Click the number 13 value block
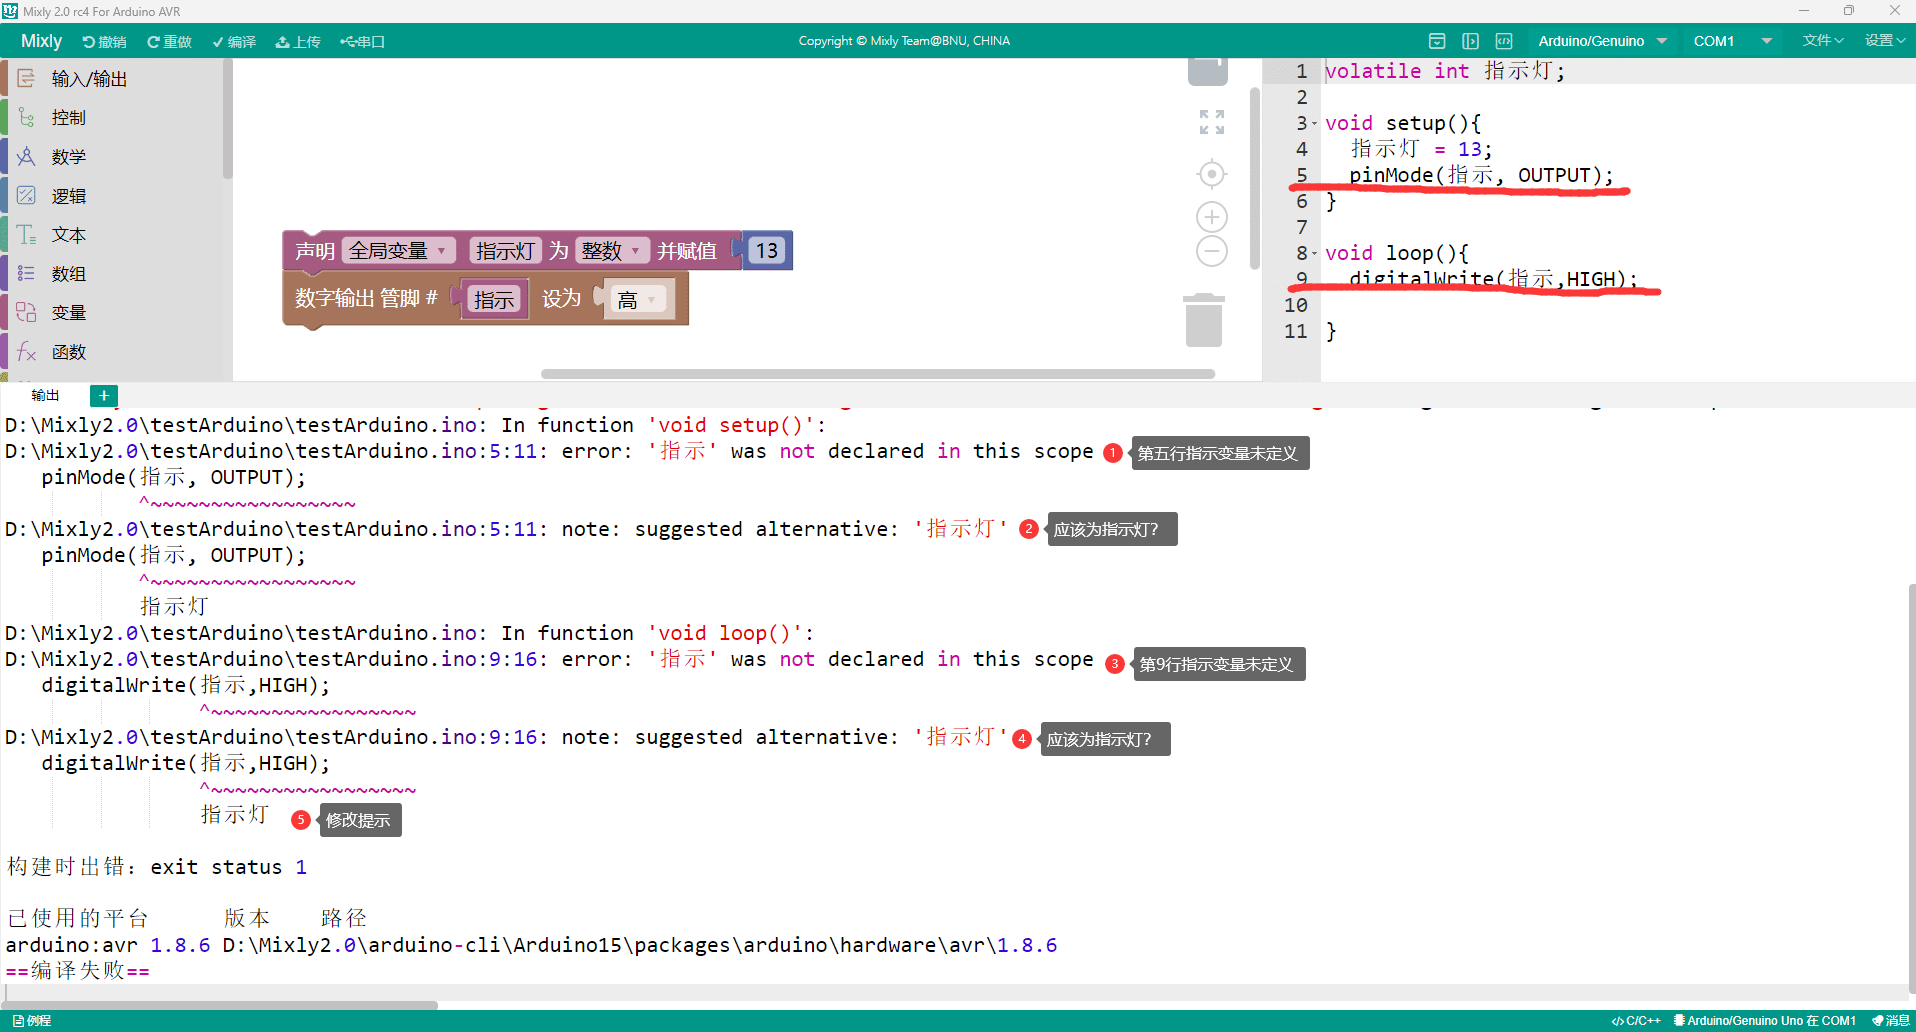 point(767,250)
